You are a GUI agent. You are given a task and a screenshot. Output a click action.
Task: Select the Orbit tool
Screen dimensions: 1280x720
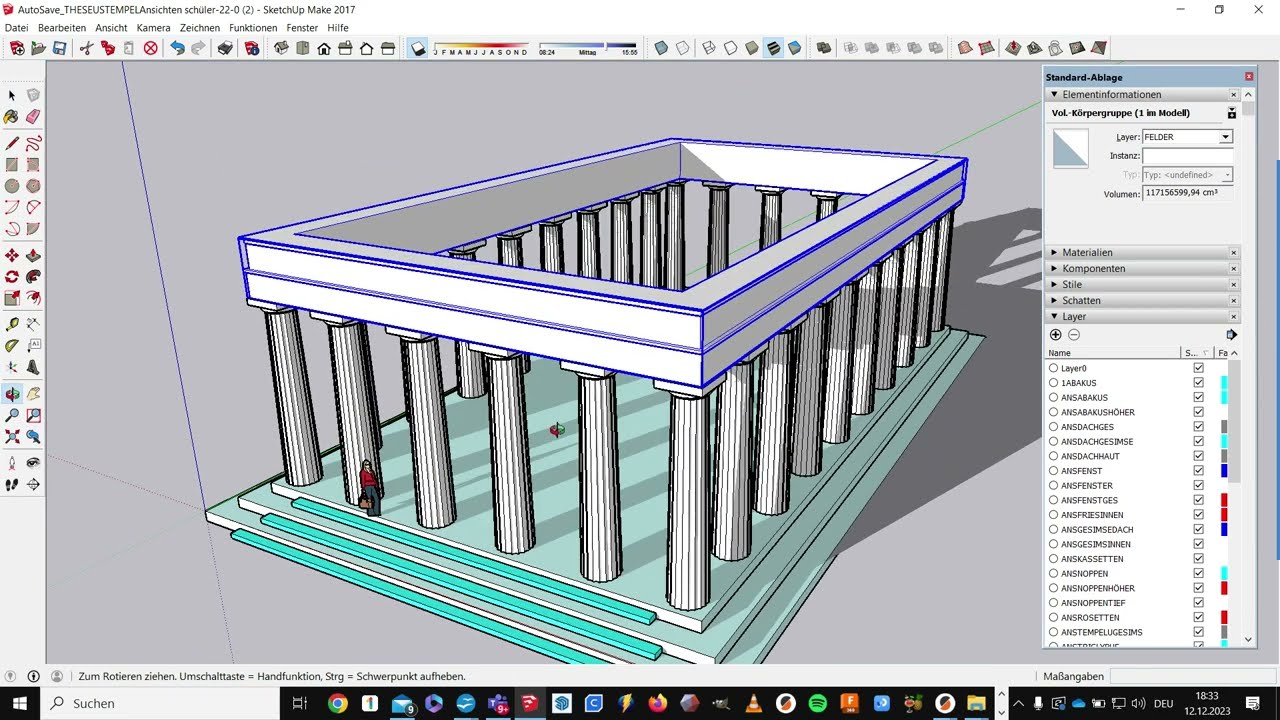[x=12, y=394]
